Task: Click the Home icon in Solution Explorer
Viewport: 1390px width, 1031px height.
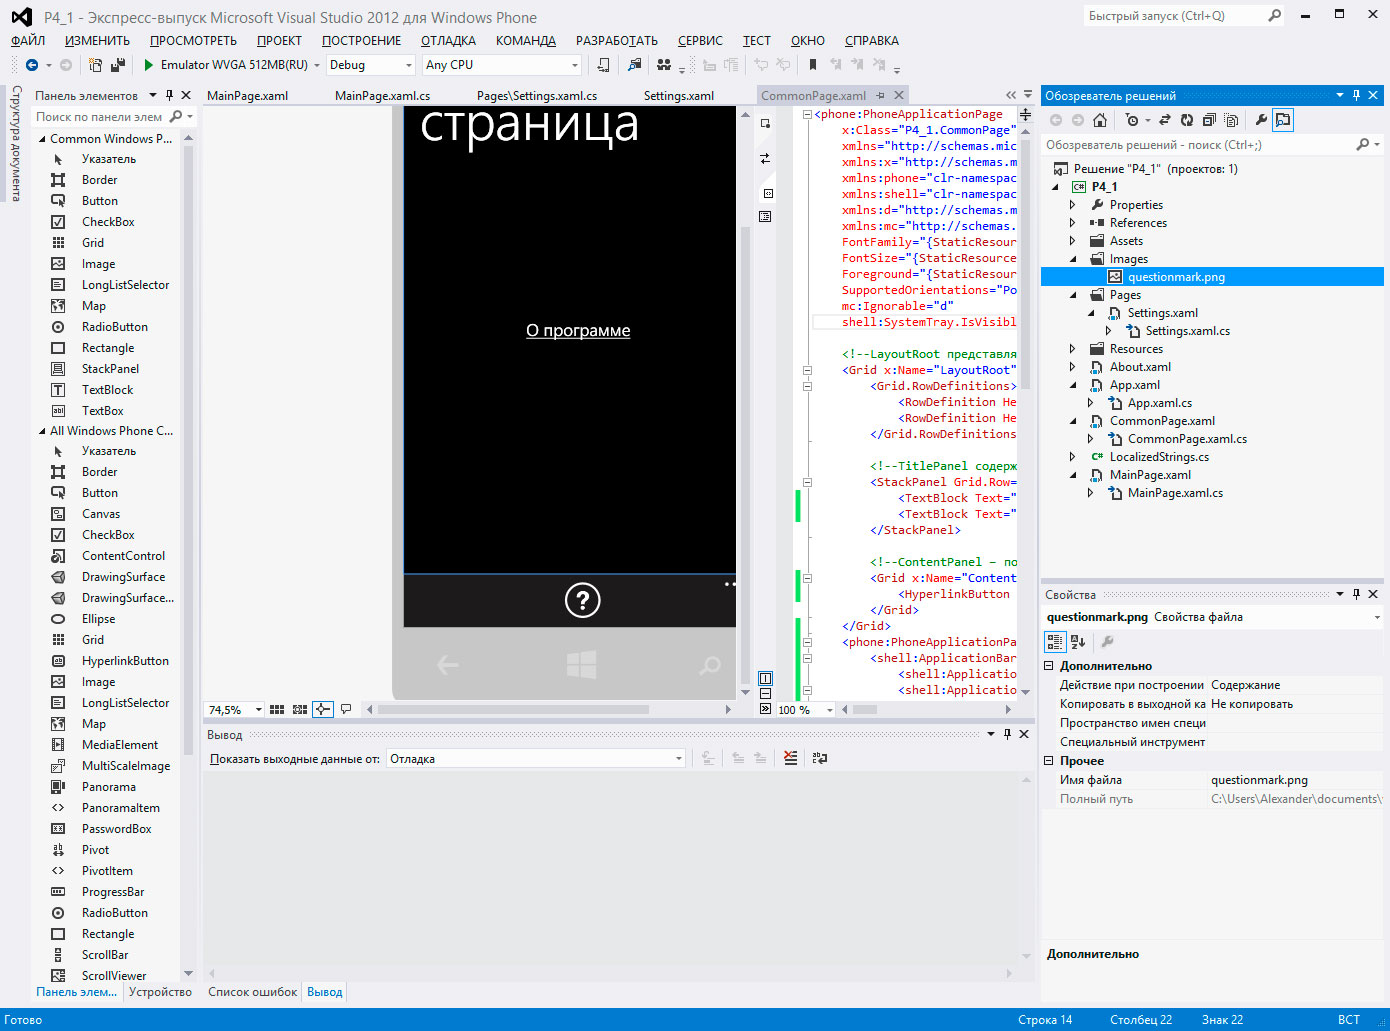Action: pyautogui.click(x=1100, y=120)
